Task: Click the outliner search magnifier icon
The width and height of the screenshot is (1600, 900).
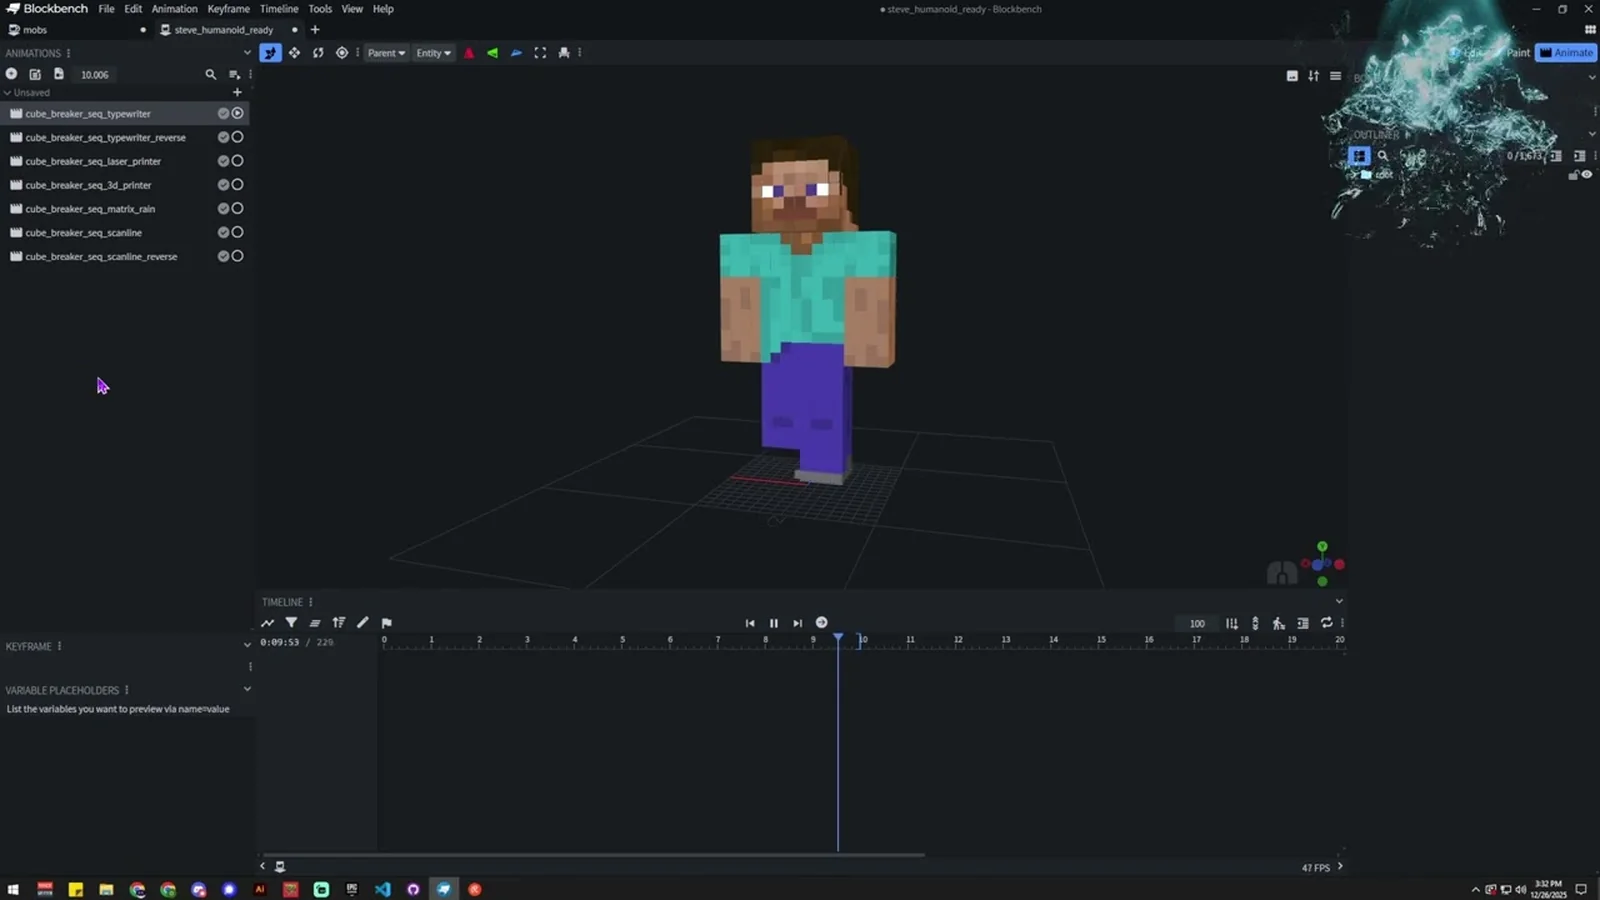Action: (x=1383, y=156)
